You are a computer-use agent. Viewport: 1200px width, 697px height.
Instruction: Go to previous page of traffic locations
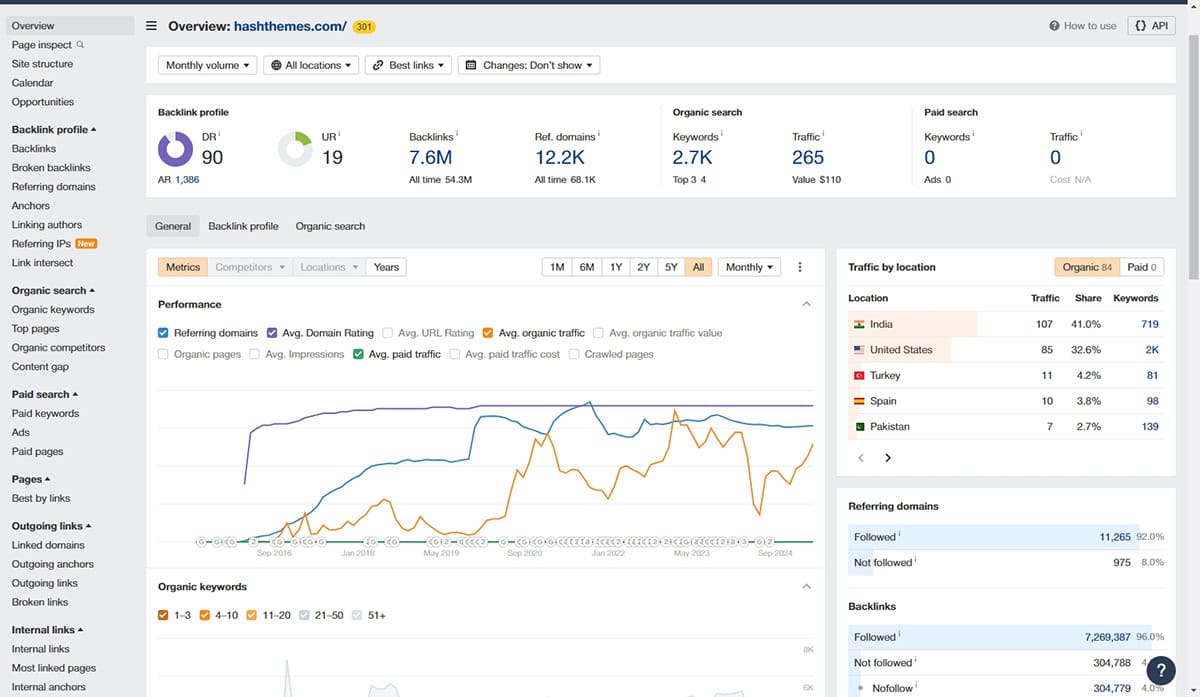[860, 458]
